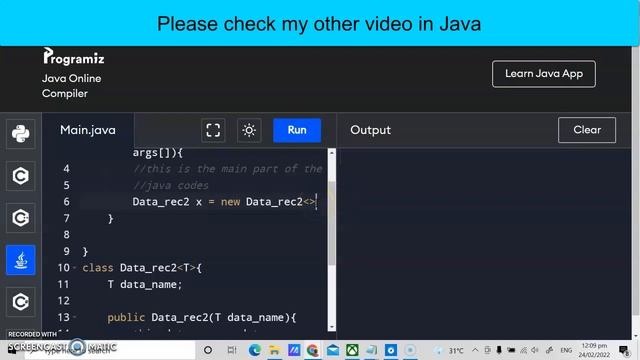Image resolution: width=640 pixels, height=360 pixels.
Task: Open File Explorer from the taskbar
Action: pyautogui.click(x=274, y=350)
